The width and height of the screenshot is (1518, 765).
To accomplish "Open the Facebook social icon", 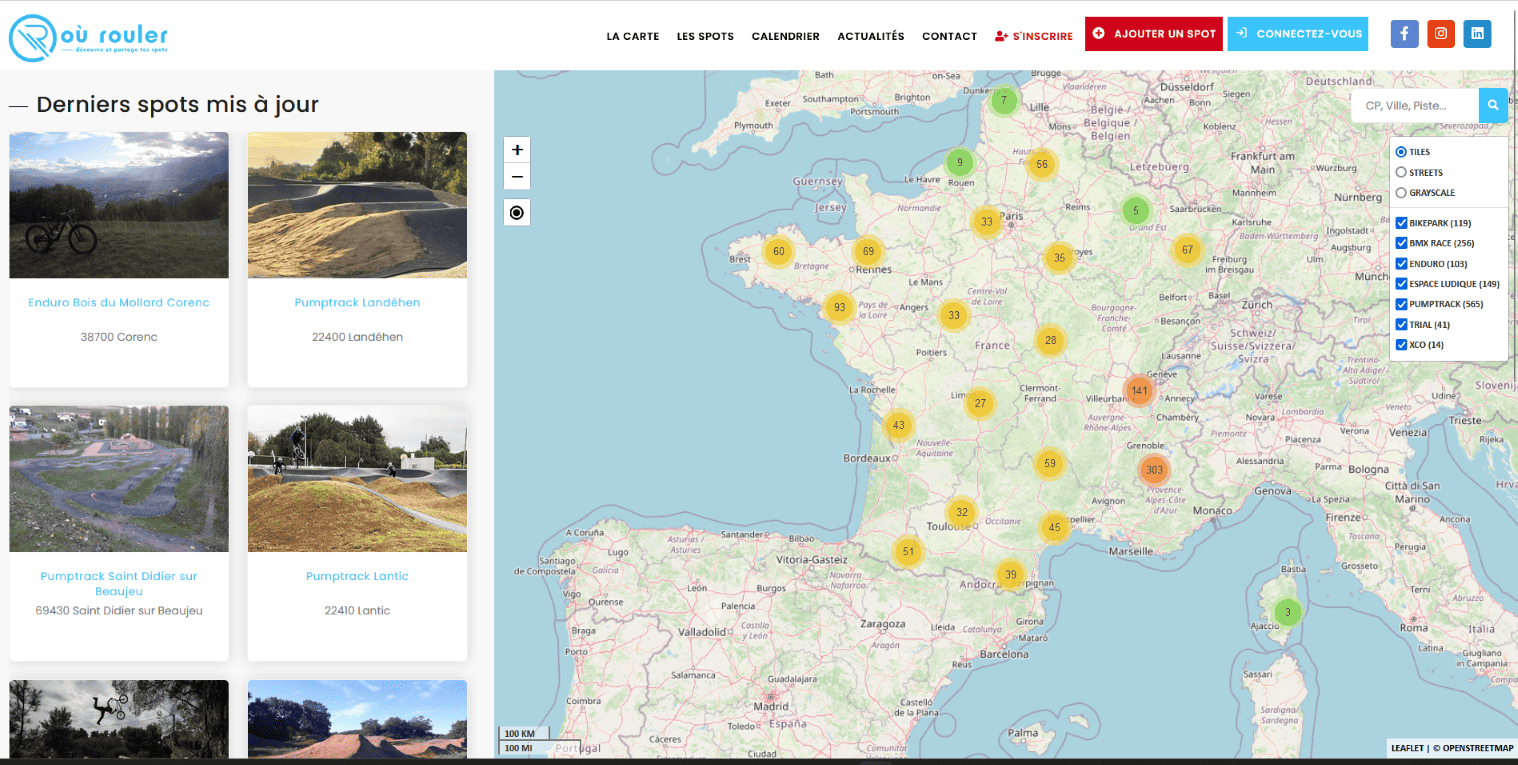I will [1404, 33].
